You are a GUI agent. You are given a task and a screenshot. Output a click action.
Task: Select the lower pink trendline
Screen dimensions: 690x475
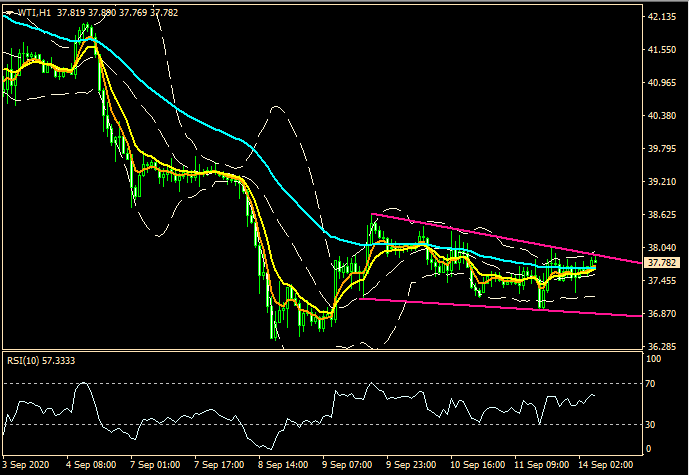[500, 306]
